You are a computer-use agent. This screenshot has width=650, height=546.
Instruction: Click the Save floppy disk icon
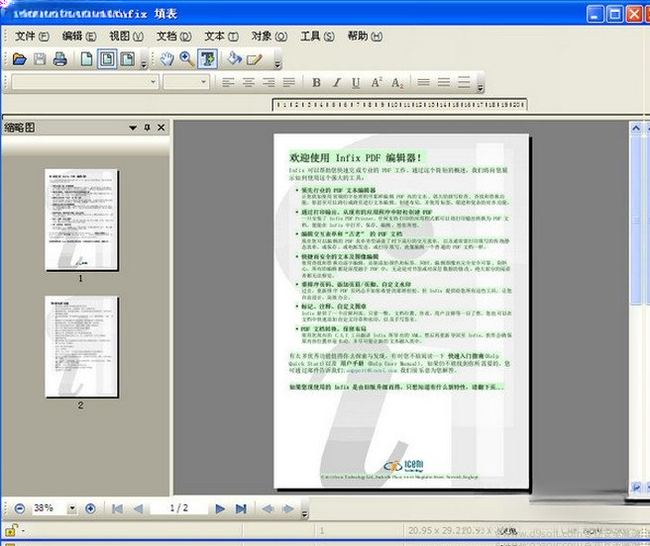[x=40, y=59]
